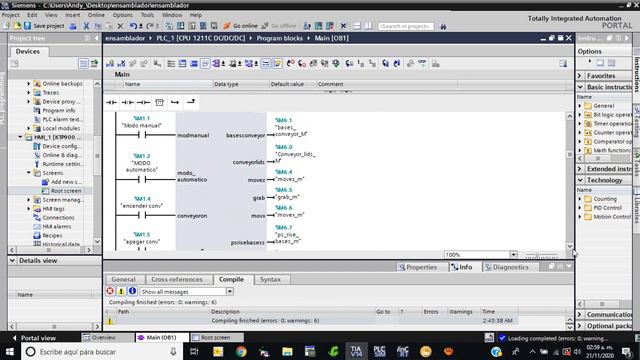Open Chrome from the Windows taskbar
Viewport: 640px width, 360px height.
[241, 351]
